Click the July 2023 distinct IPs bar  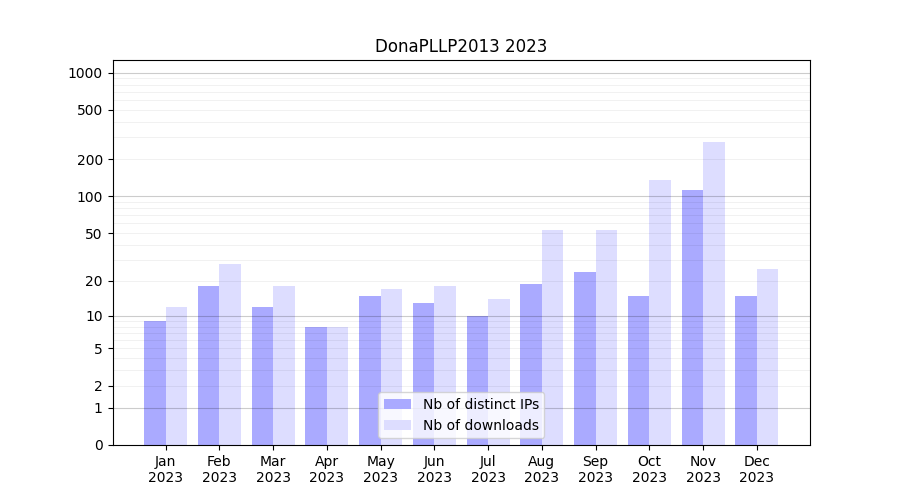(477, 380)
